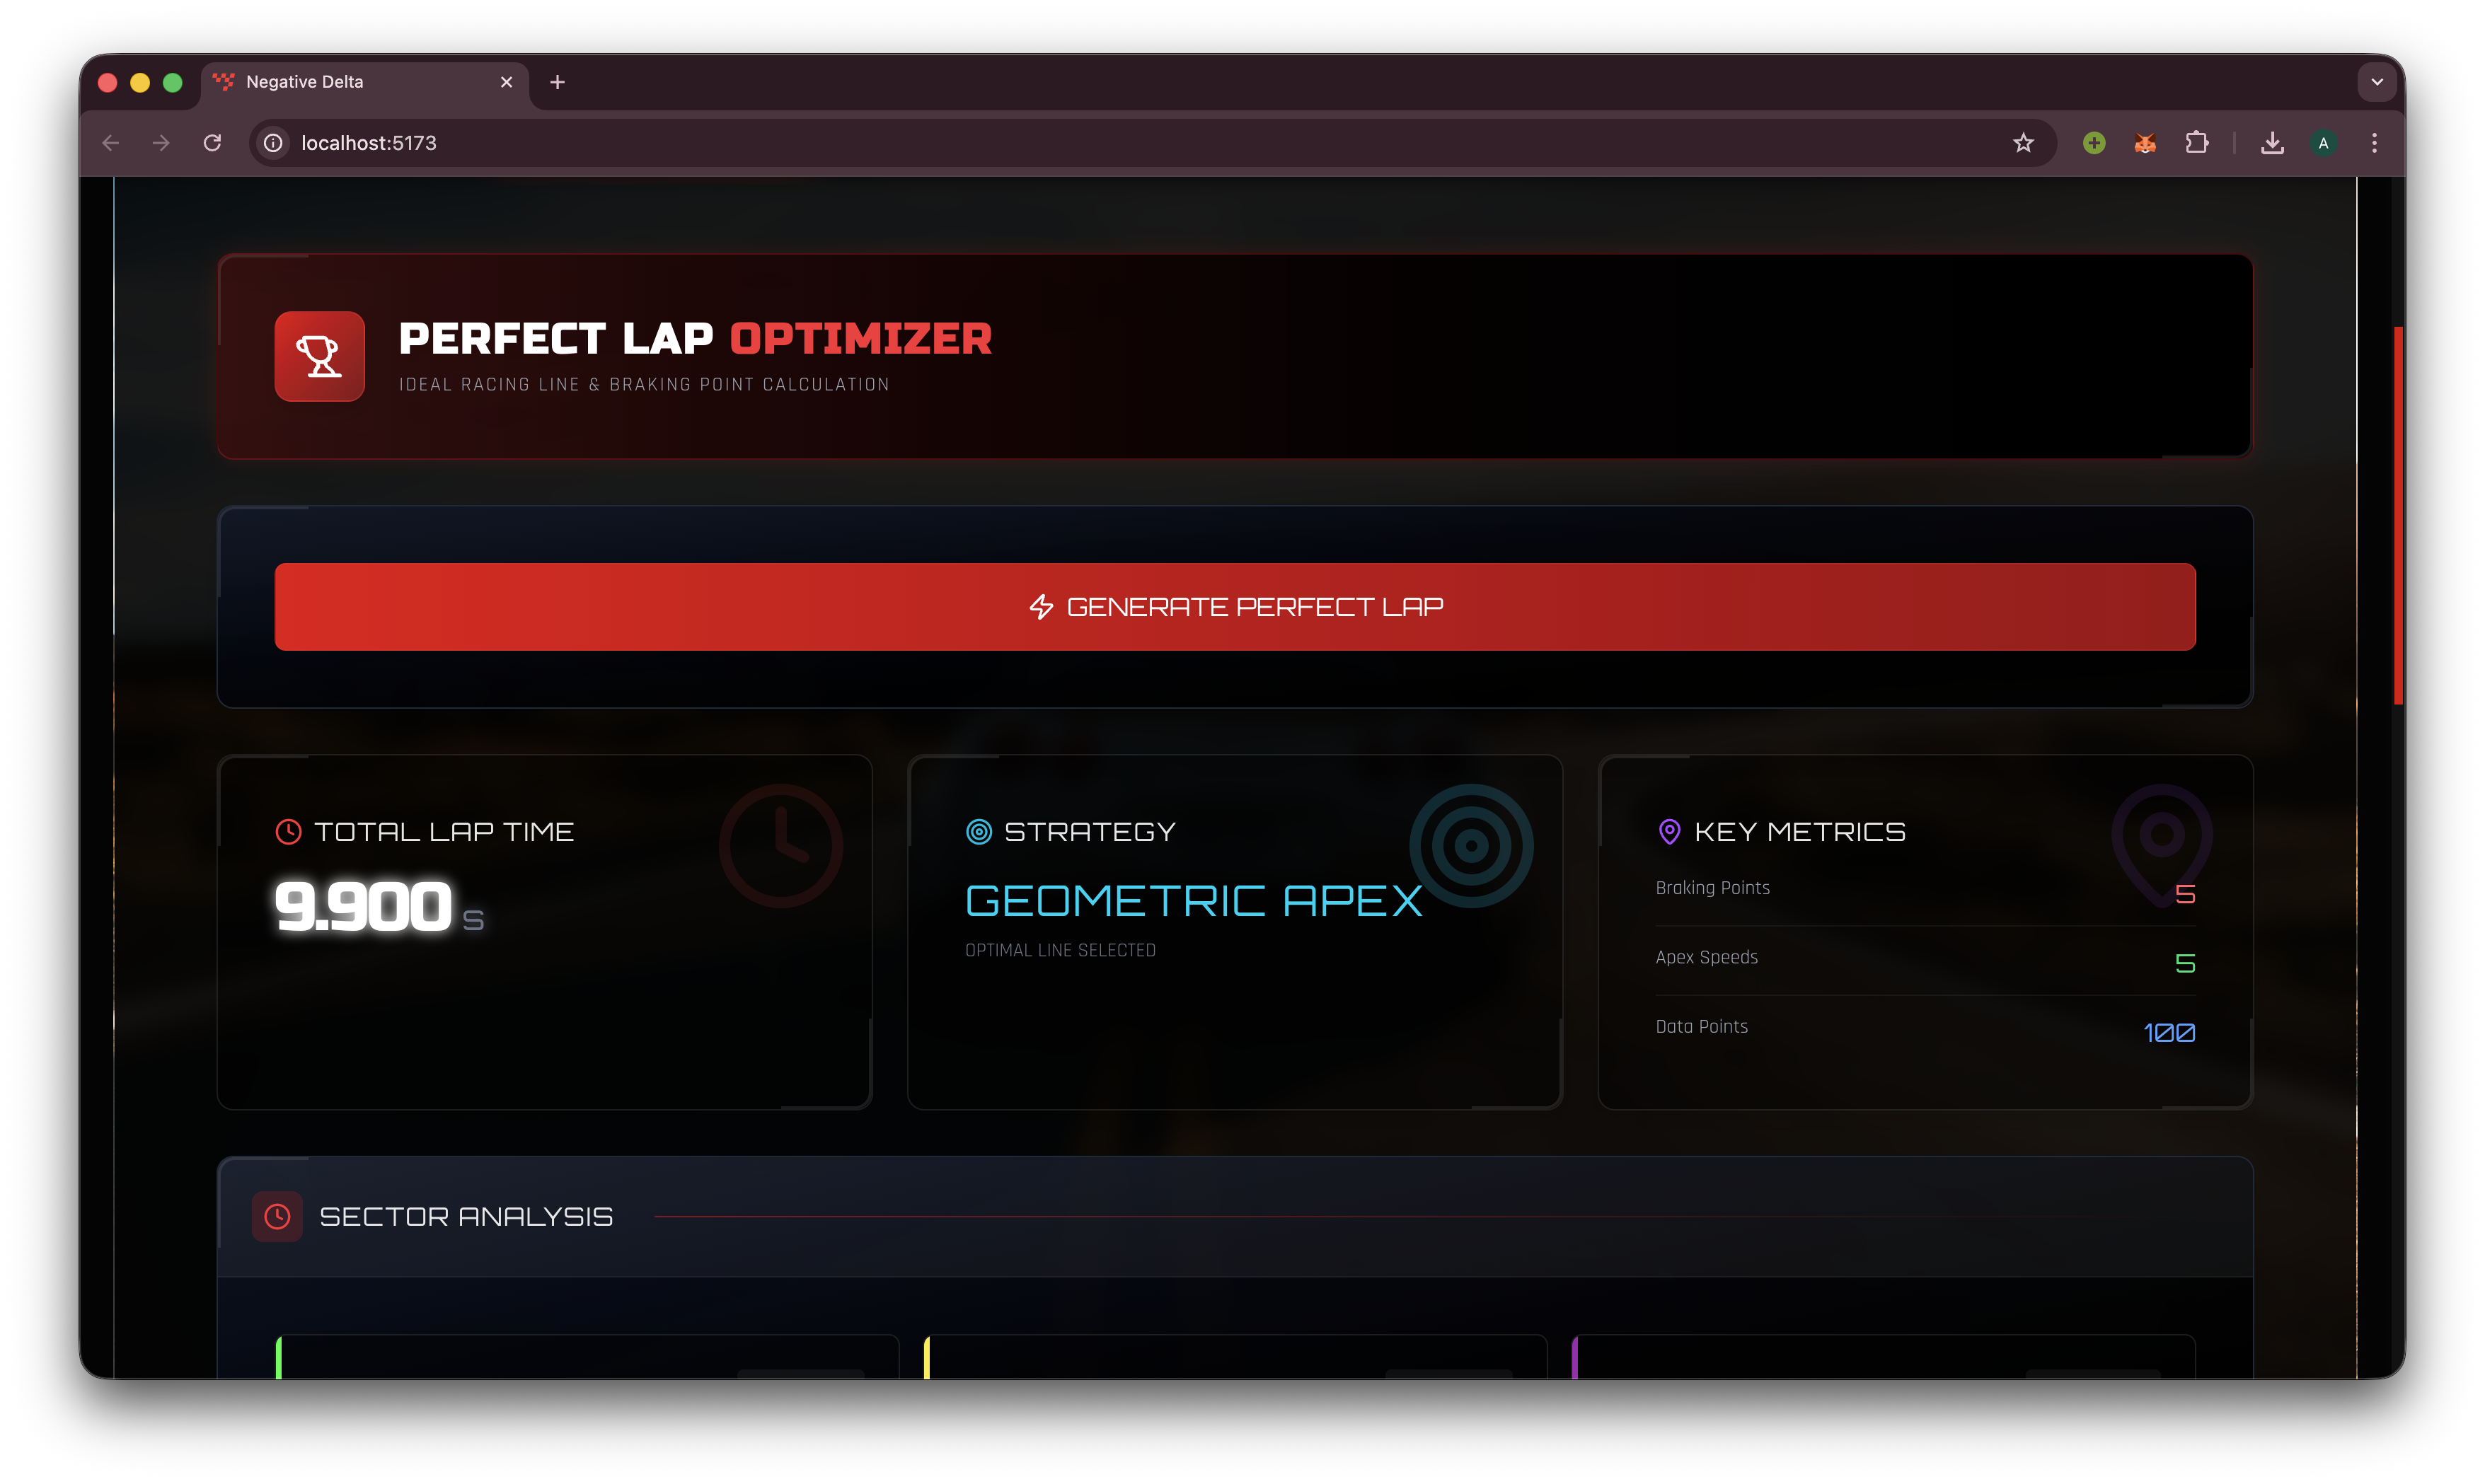Click the trophy icon in Perfect Lap Optimizer header
Screen dimensions: 2485x1484
pos(319,356)
